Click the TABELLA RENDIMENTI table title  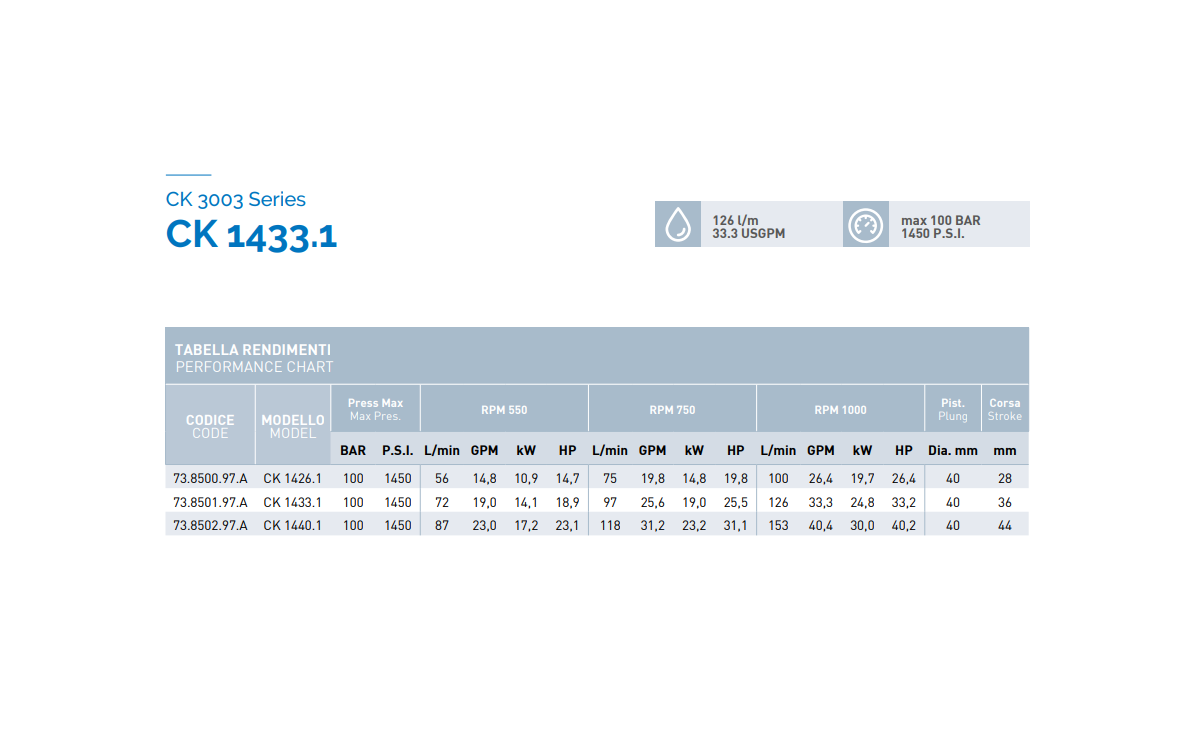[253, 350]
